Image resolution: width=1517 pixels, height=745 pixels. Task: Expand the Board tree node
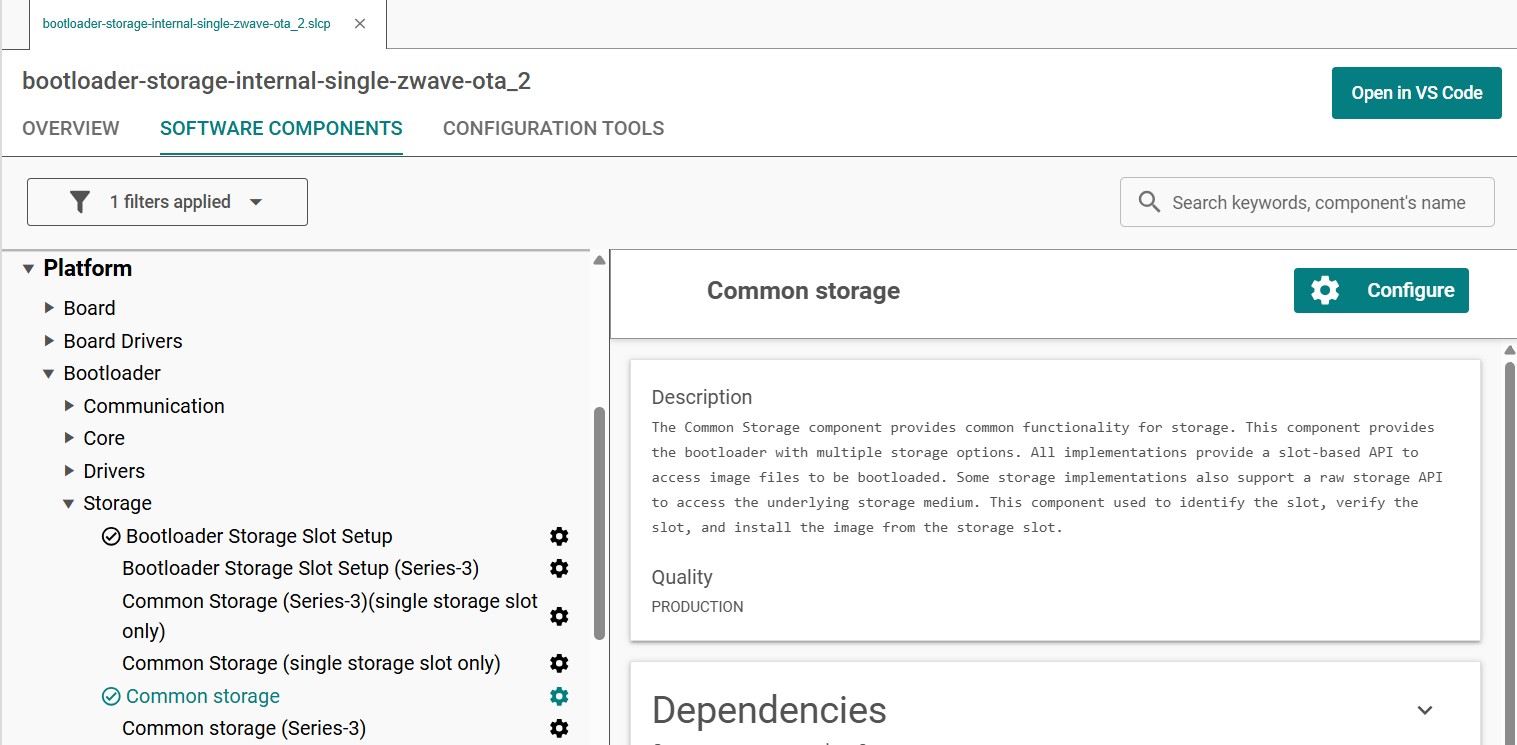[x=49, y=308]
